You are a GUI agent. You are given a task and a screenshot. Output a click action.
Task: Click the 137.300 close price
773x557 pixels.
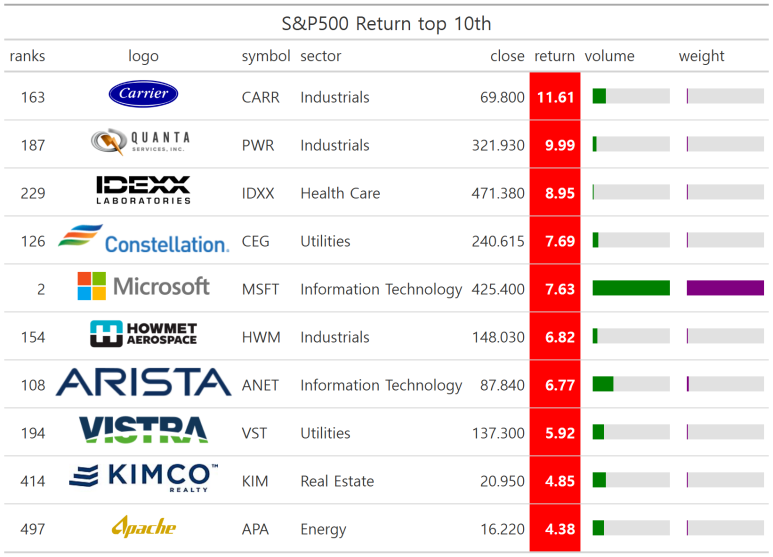(x=498, y=433)
